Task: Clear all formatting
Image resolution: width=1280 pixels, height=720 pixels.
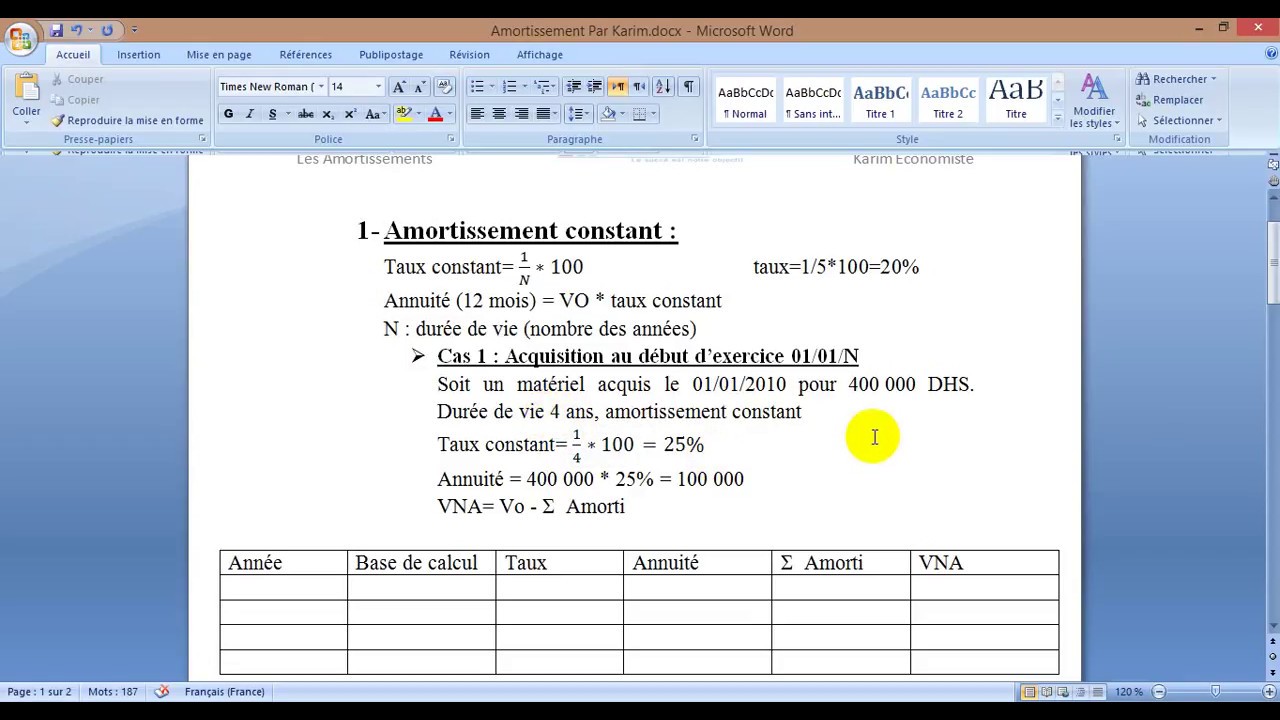Action: coord(445,87)
